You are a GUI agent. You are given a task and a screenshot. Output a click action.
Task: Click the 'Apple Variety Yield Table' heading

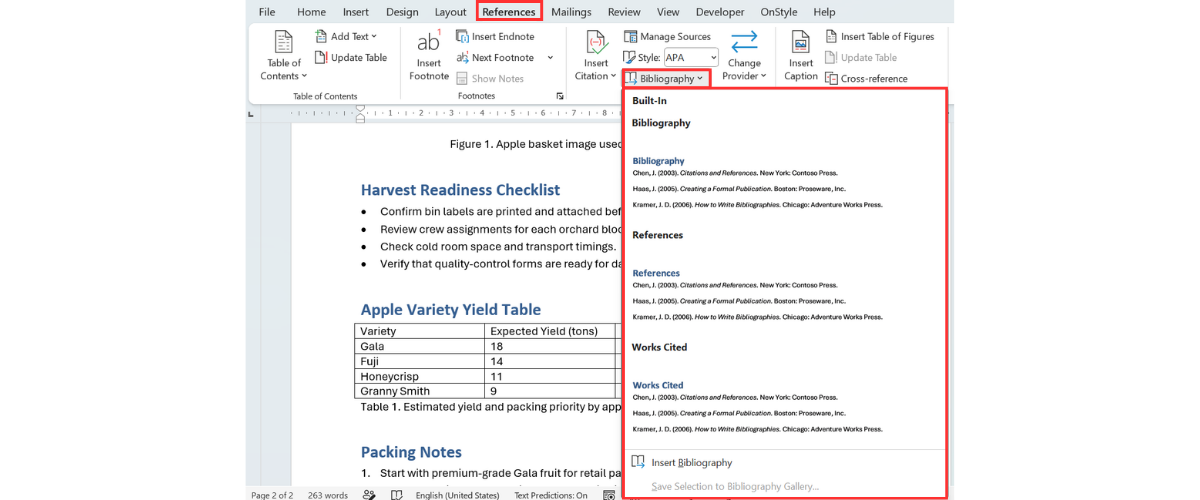(x=451, y=310)
